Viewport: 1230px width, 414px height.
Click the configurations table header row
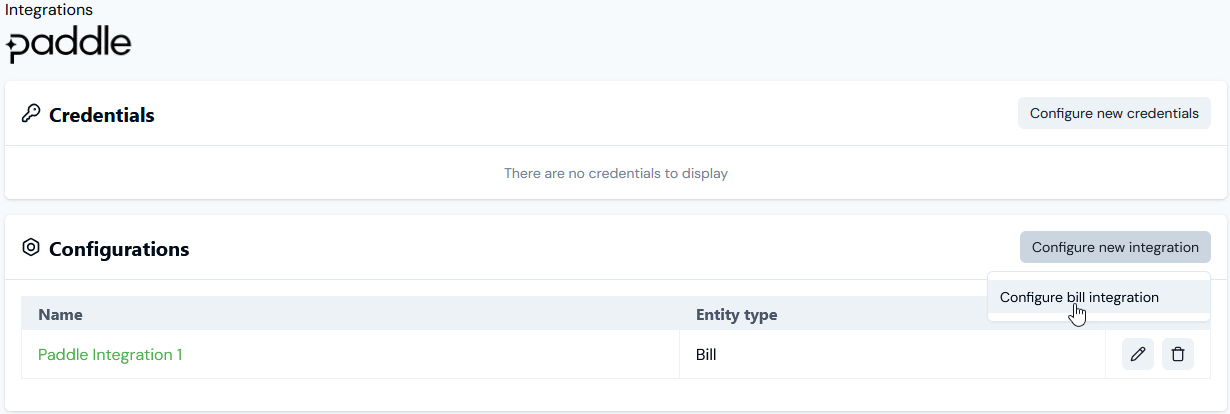[x=400, y=314]
